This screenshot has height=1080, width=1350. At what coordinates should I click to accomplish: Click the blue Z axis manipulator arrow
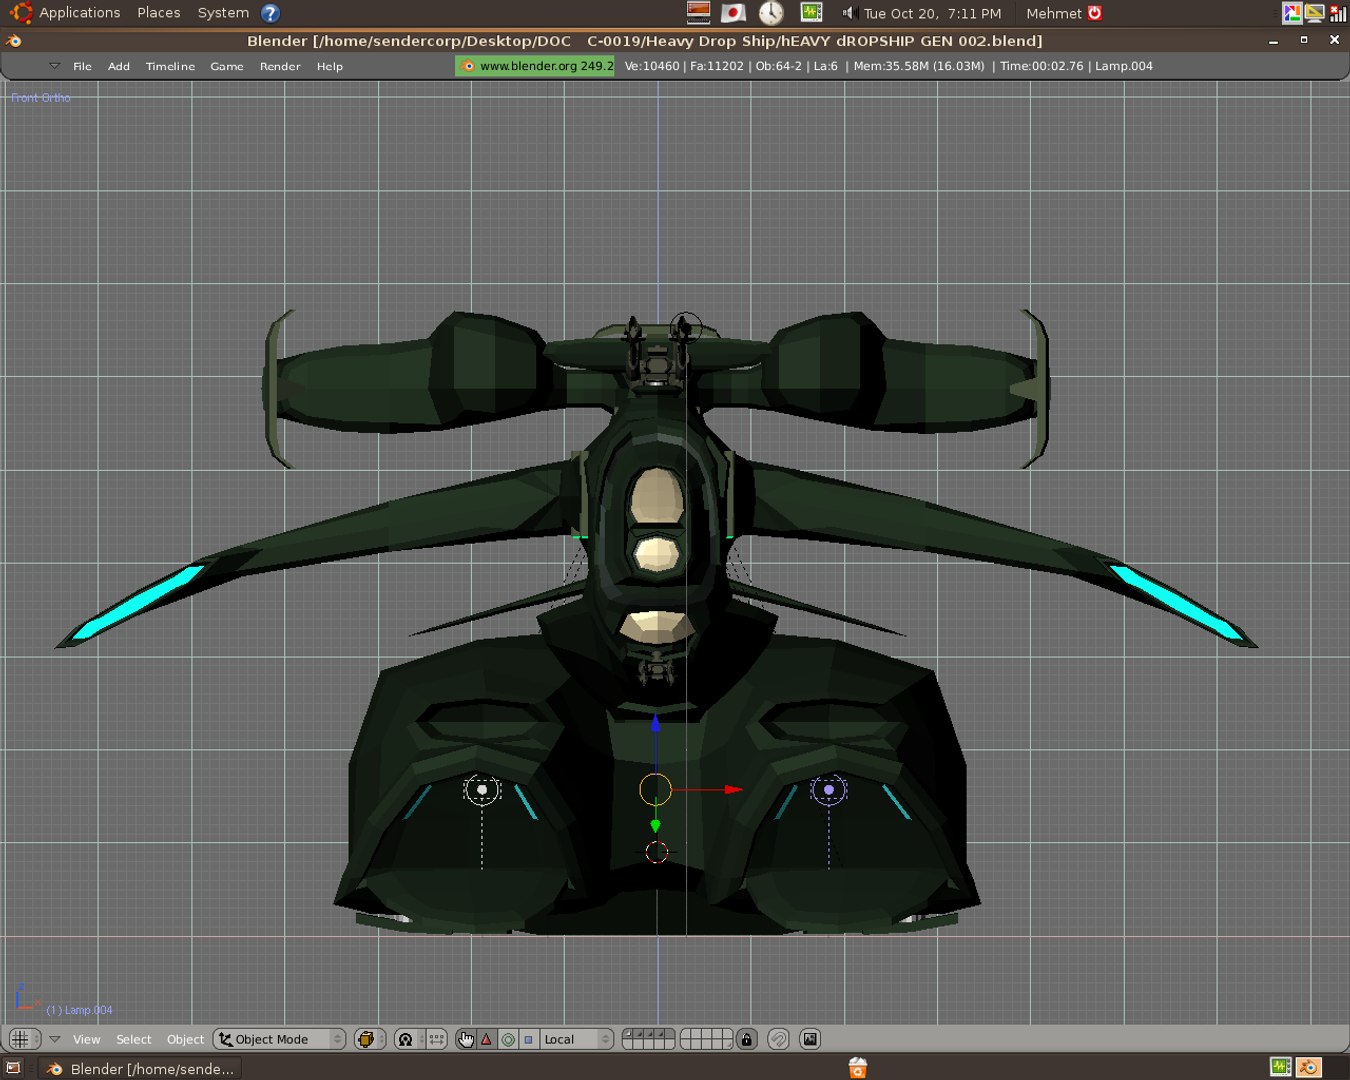[655, 722]
